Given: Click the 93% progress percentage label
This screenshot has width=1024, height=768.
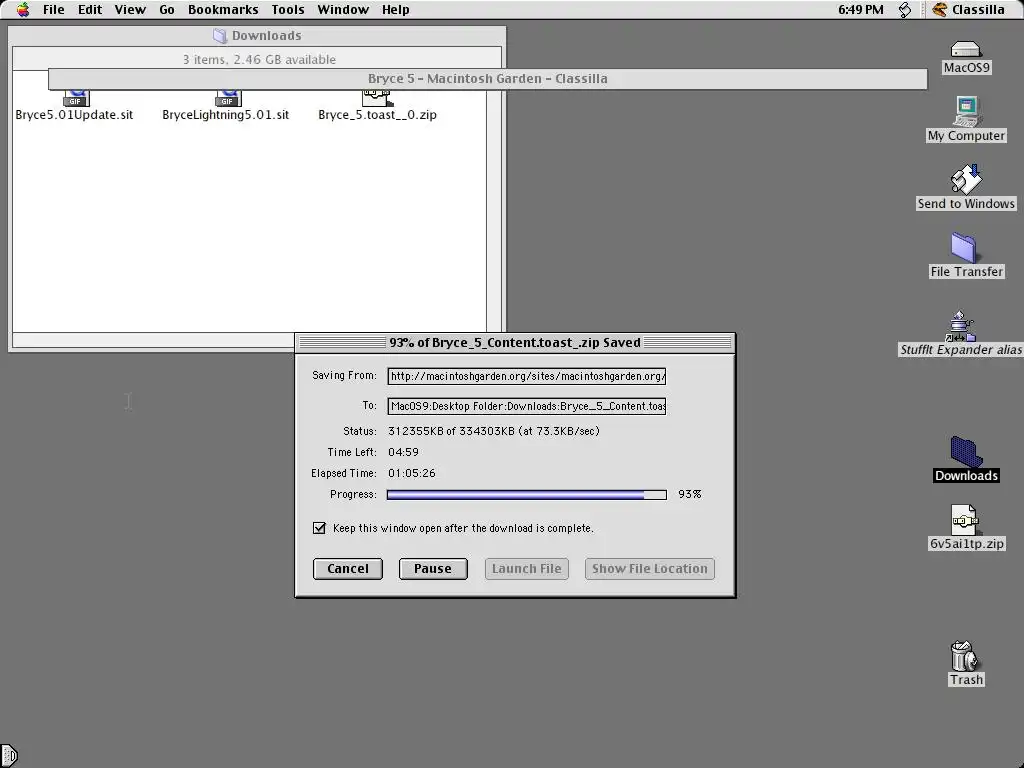Looking at the screenshot, I should pyautogui.click(x=690, y=494).
